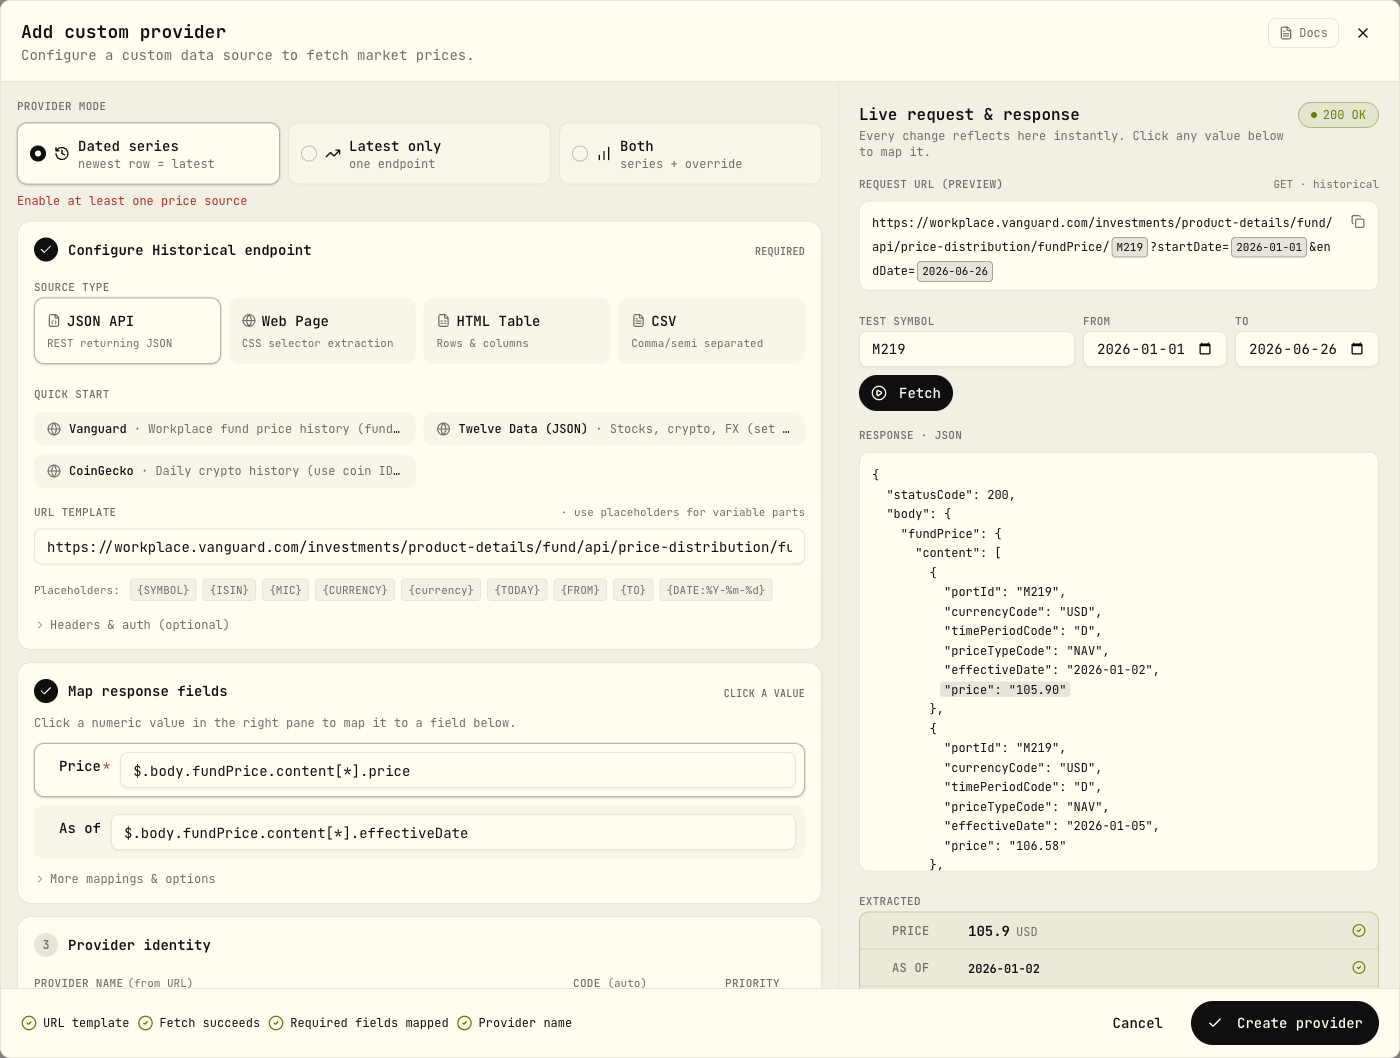This screenshot has width=1400, height=1058.
Task: Click the globe icon next to Twelve Data
Action: [443, 429]
